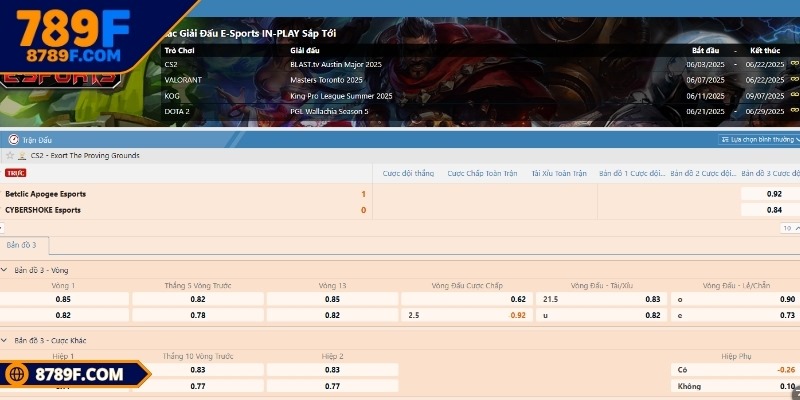Open link icon for PGL Wallachia row

(x=794, y=111)
